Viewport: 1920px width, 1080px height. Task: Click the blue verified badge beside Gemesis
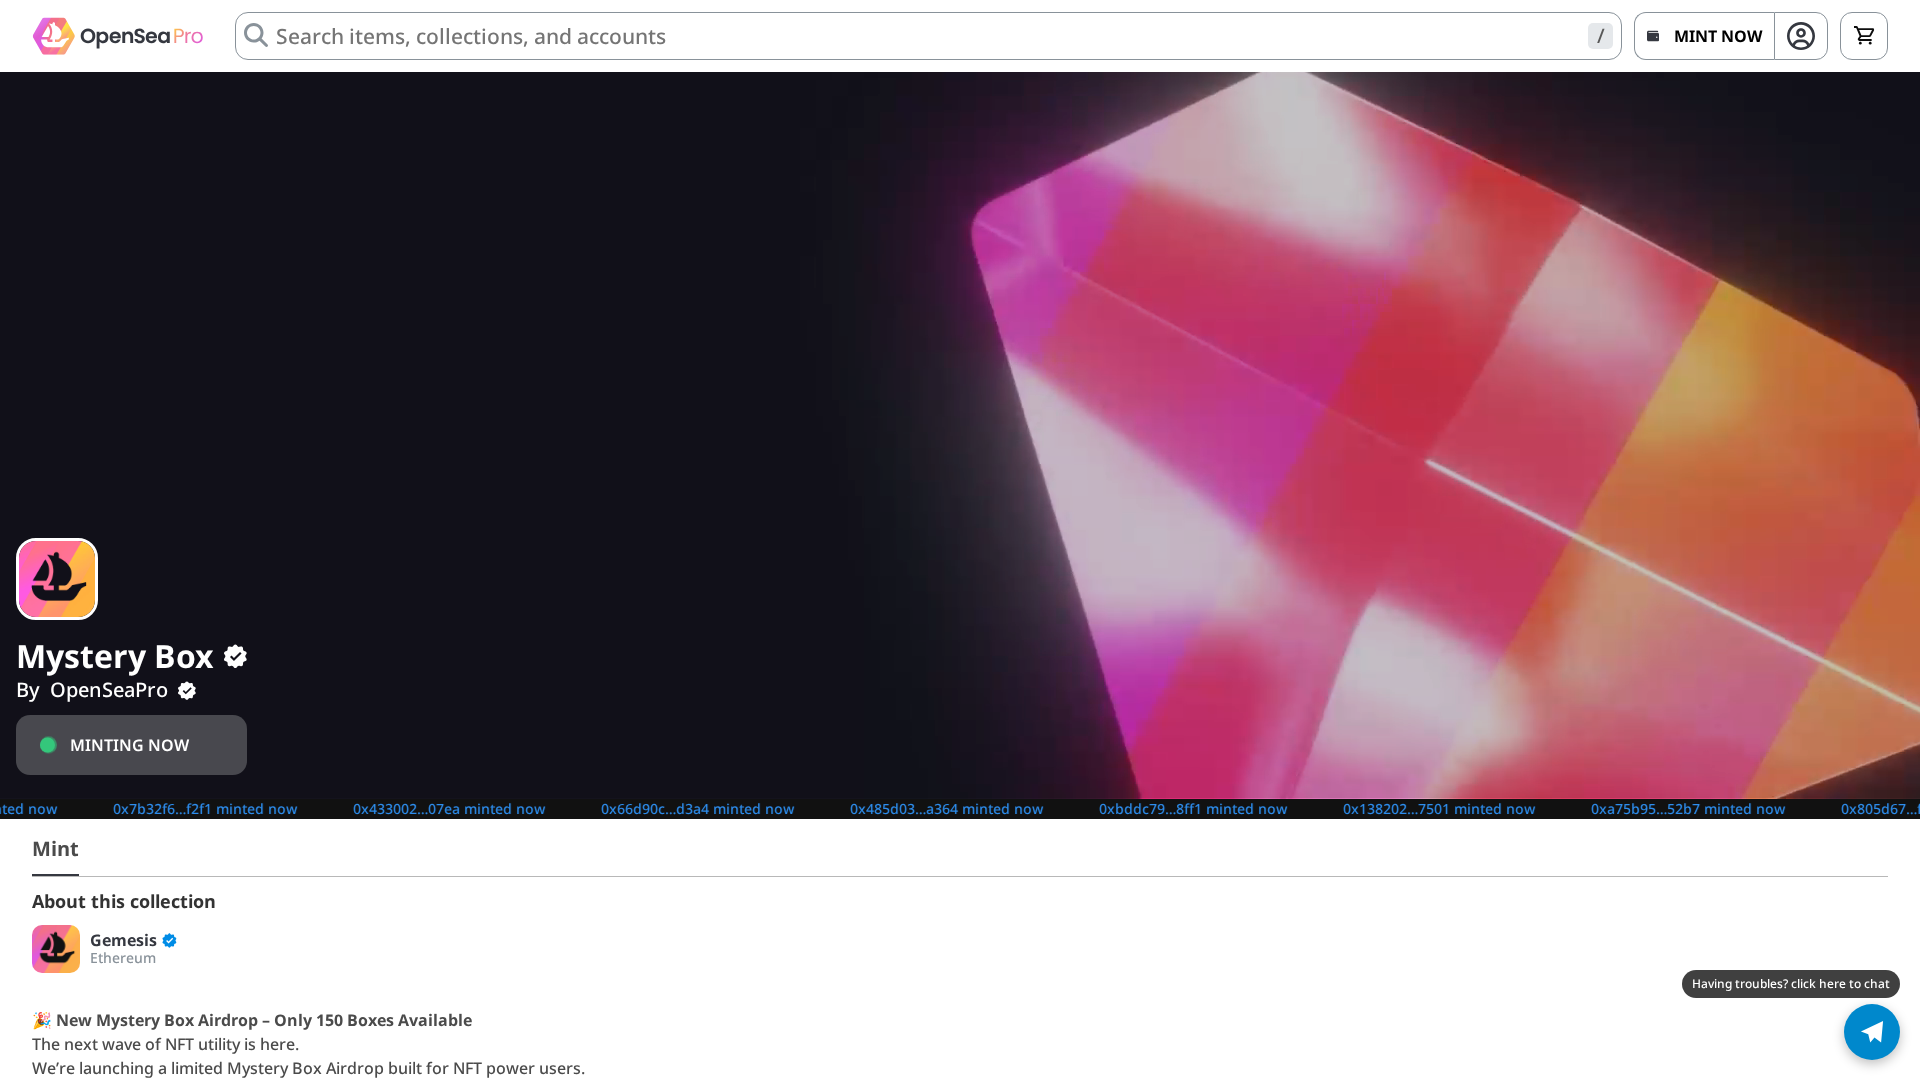click(x=169, y=940)
